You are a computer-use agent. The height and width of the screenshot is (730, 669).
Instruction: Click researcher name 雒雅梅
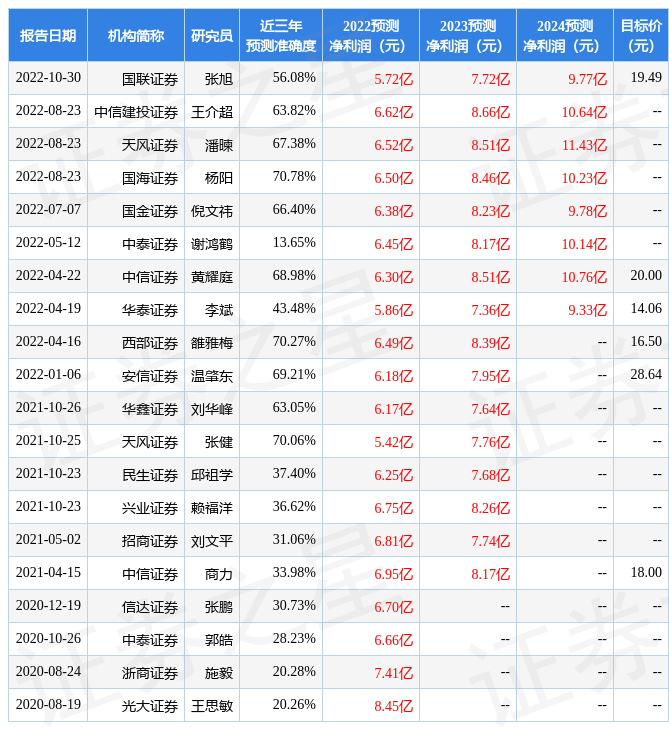212,344
